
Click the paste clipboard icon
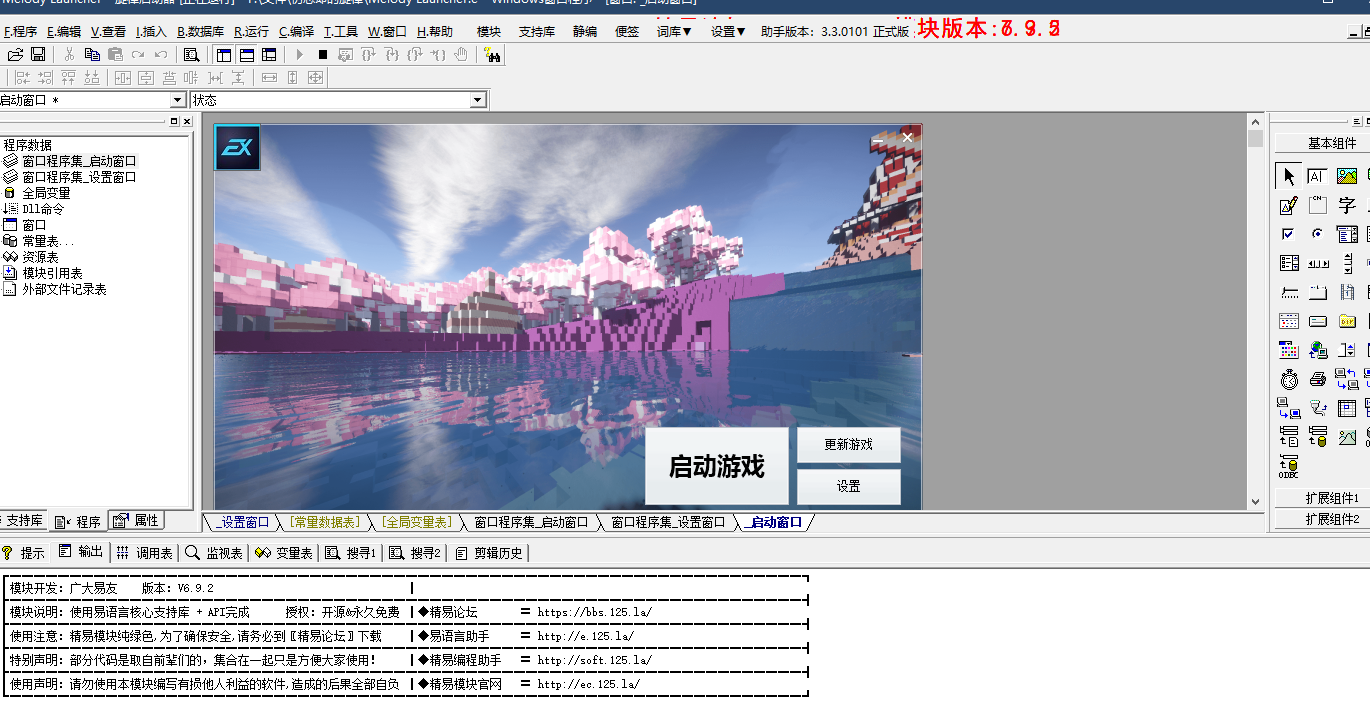click(115, 54)
